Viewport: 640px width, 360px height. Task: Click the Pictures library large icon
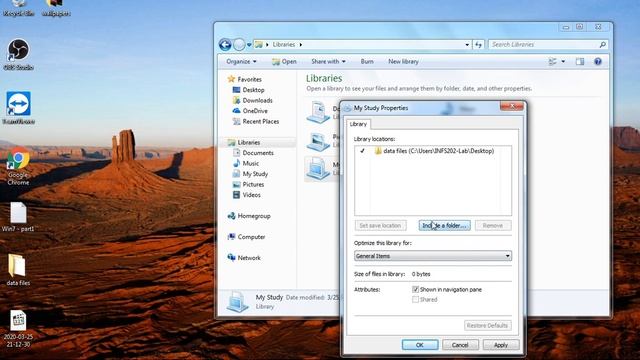[318, 142]
